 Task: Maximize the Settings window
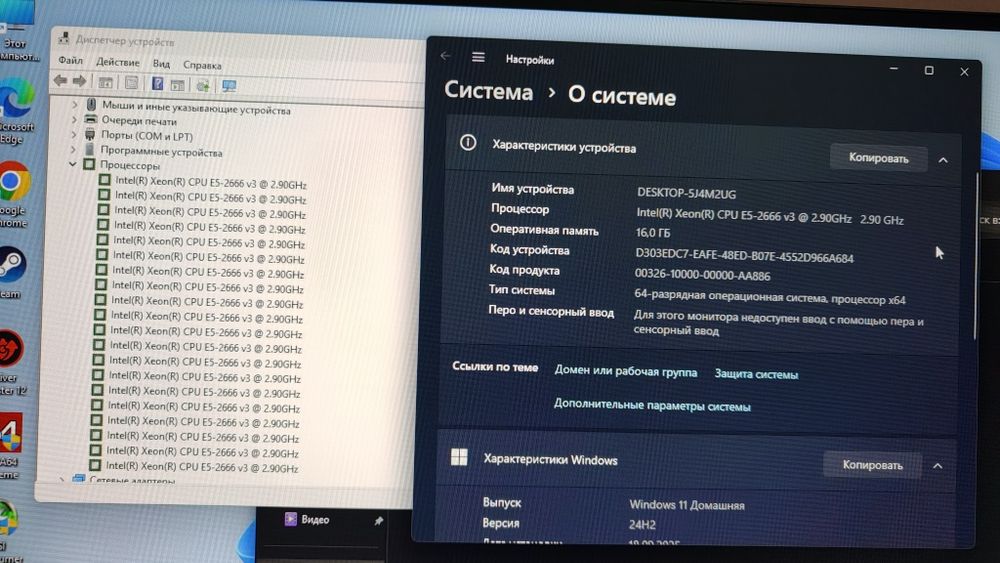click(x=929, y=70)
